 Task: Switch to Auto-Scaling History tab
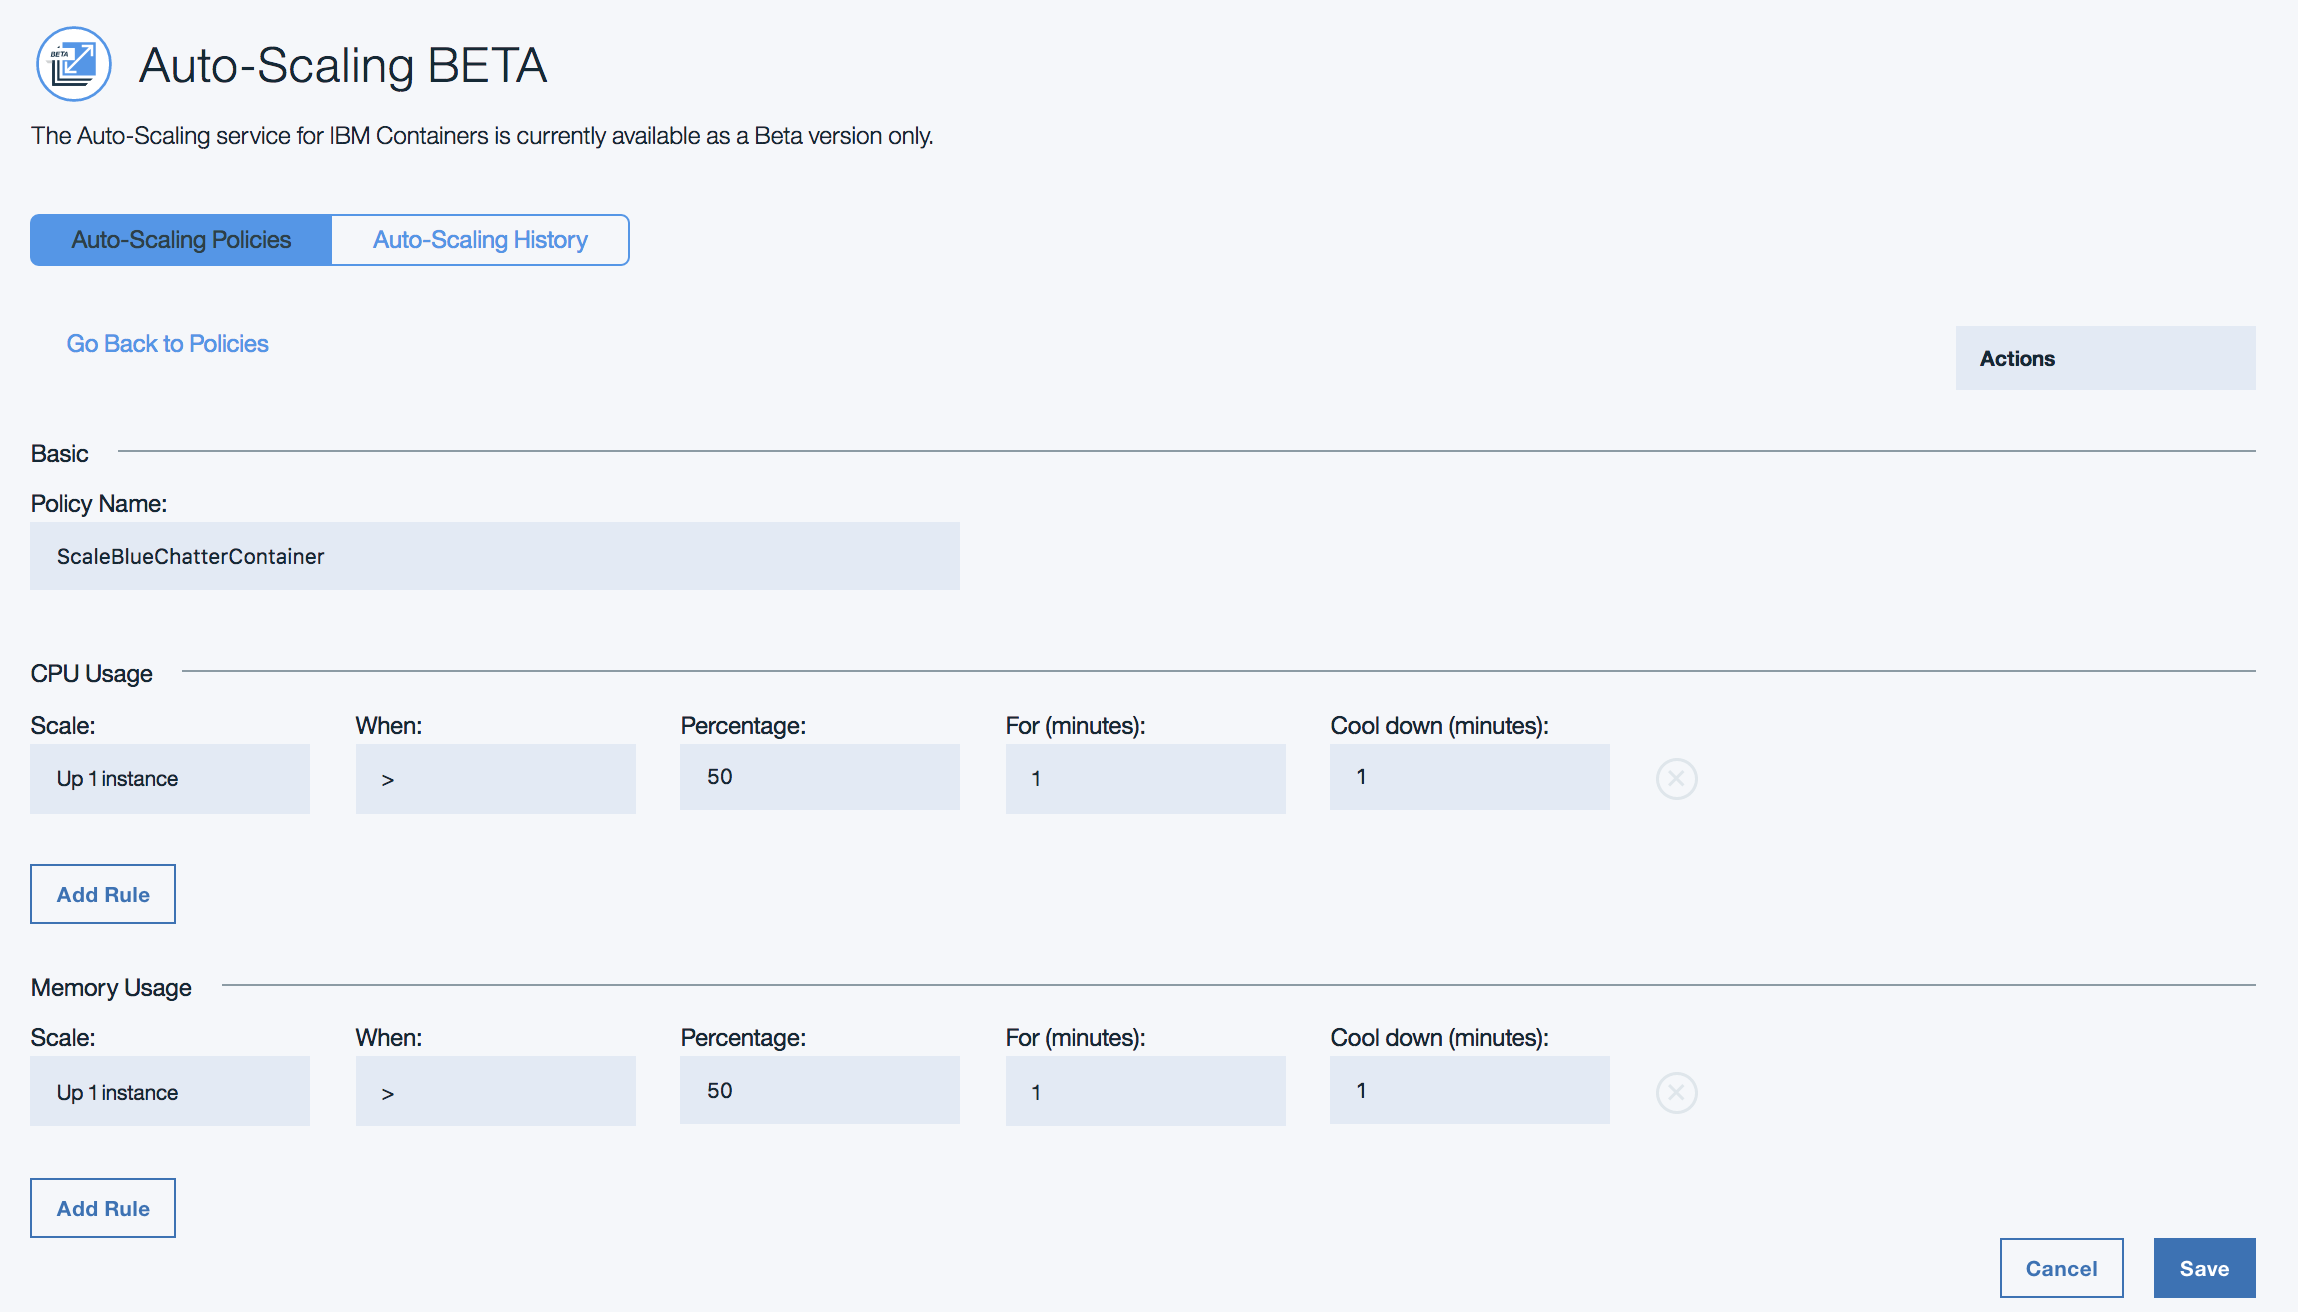click(x=480, y=240)
